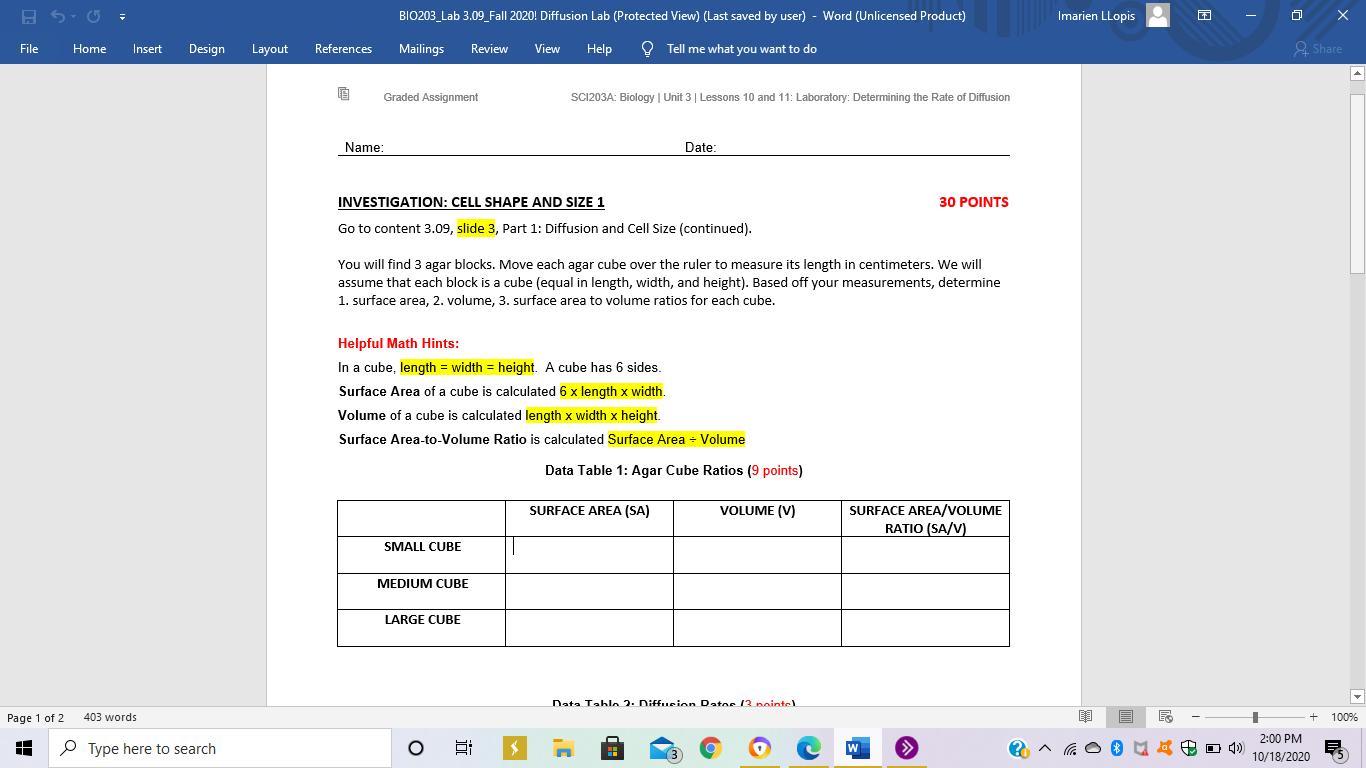Select the Design tab
This screenshot has height=768, width=1366.
point(206,49)
